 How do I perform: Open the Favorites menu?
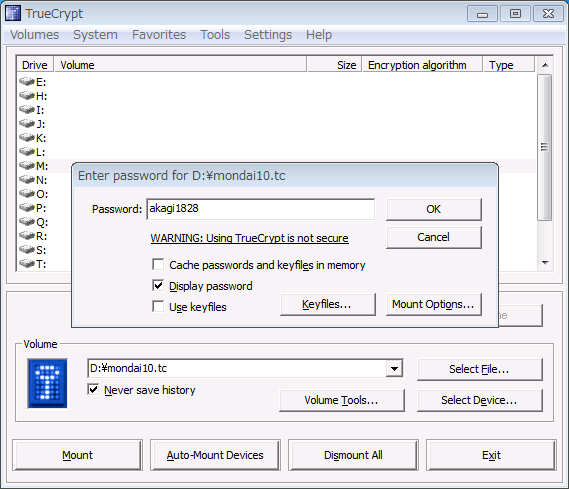tap(159, 35)
